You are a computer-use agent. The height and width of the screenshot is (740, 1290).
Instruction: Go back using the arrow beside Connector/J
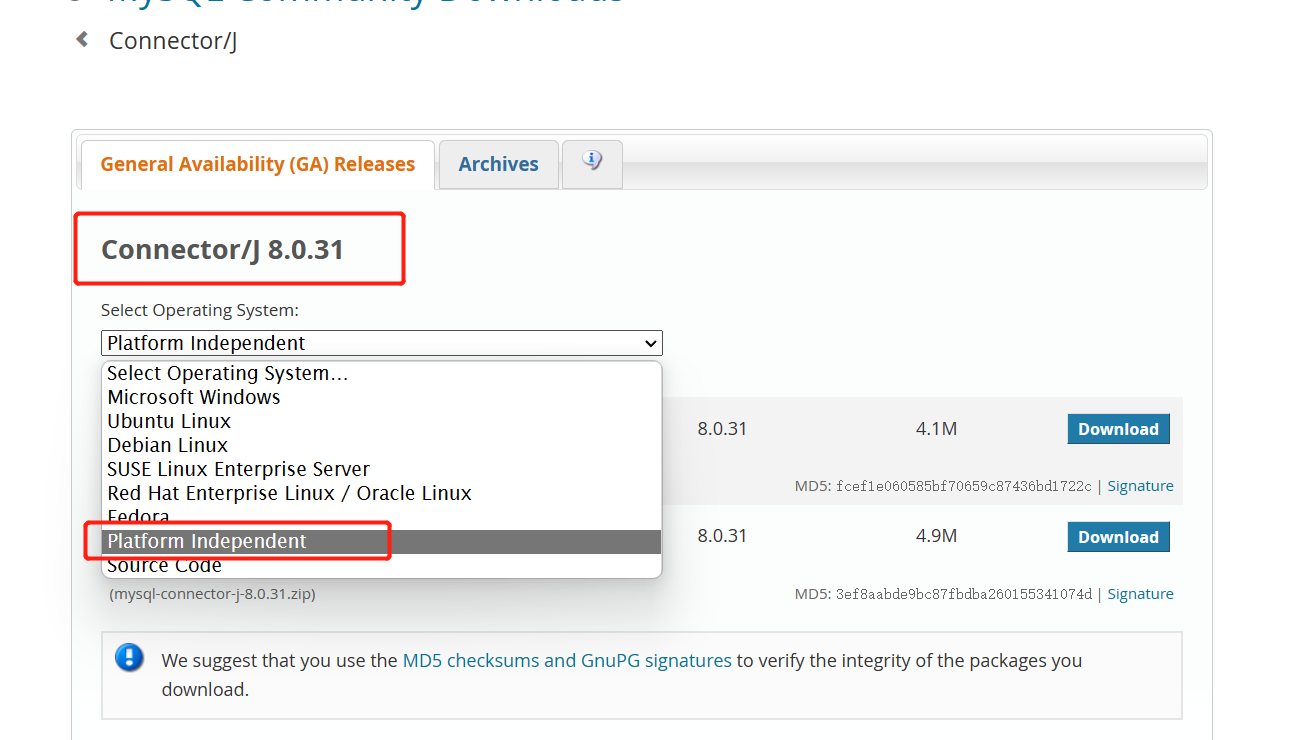pyautogui.click(x=82, y=40)
